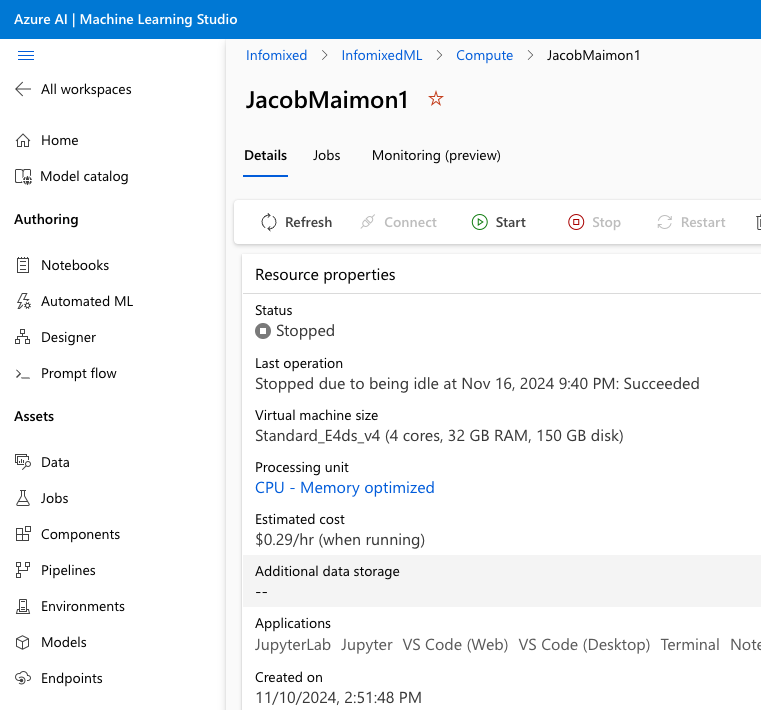
Task: Select the Stopped due to being idle message
Action: tap(477, 384)
